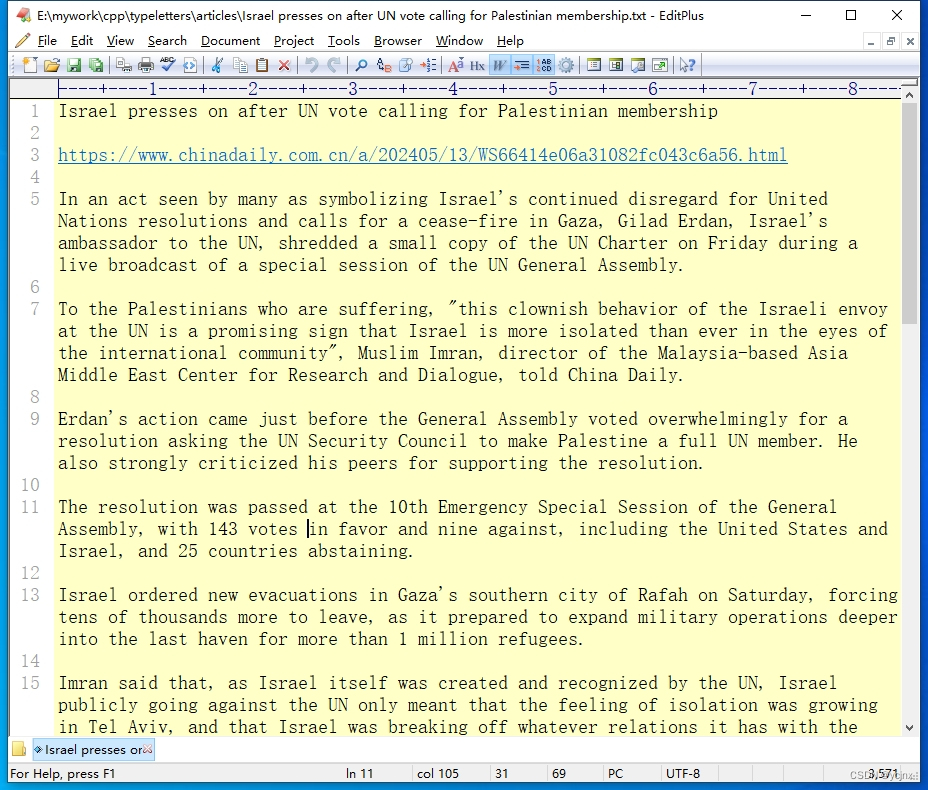Toggle Word Wrap (W) button
The width and height of the screenshot is (928, 790).
(x=500, y=65)
